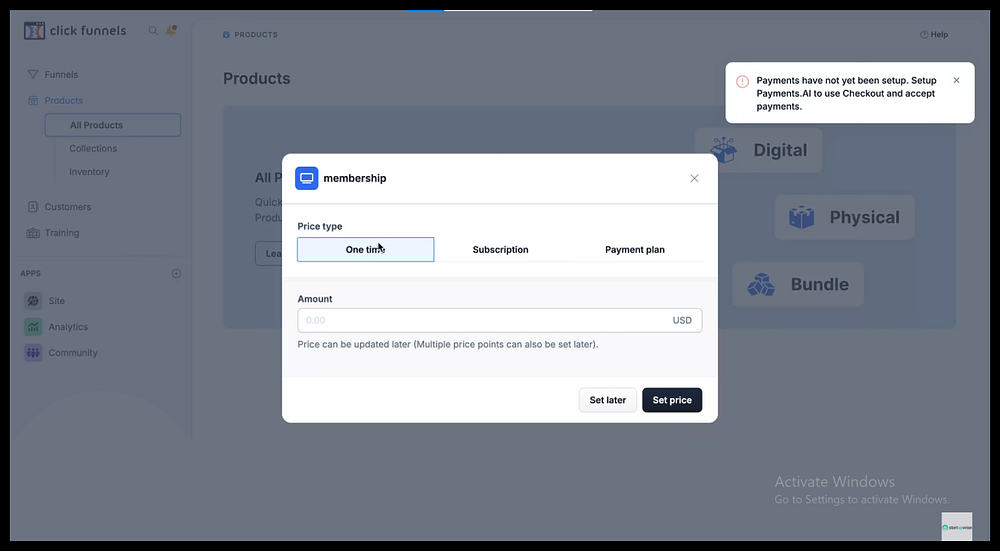Click the Amount field label
1000x551 pixels.
pyautogui.click(x=314, y=299)
